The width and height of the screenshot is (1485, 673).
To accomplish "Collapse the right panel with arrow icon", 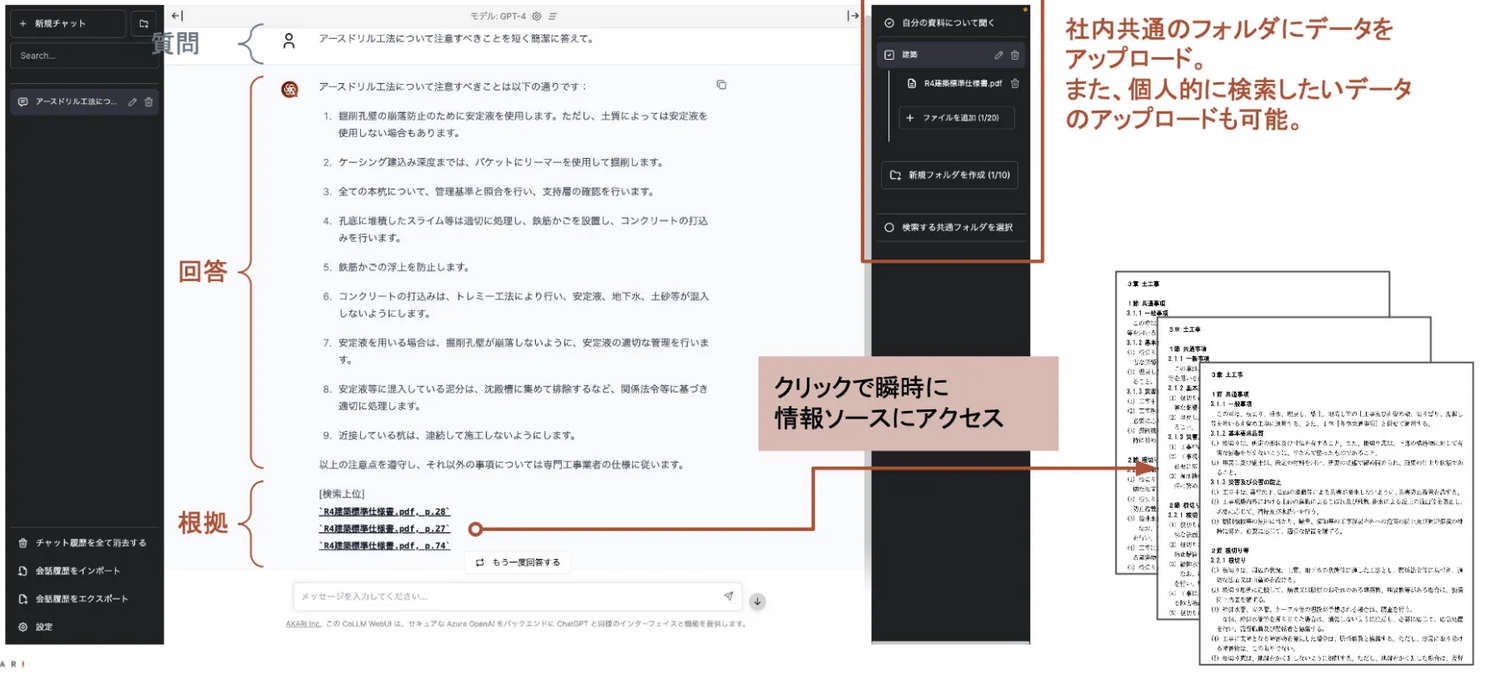I will point(853,16).
